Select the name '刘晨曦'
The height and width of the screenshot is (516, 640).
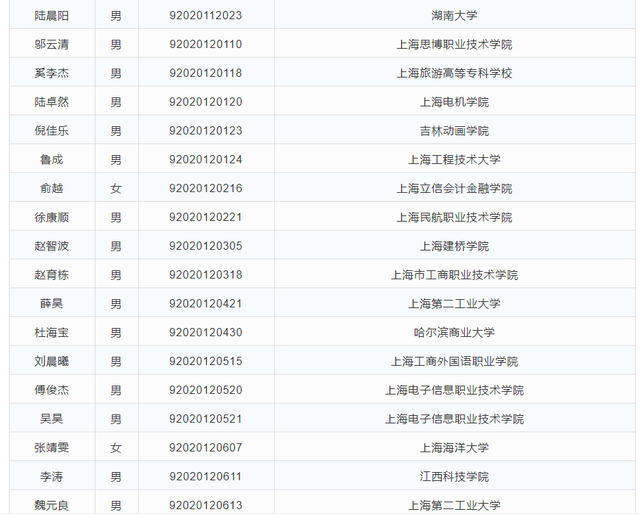pos(51,361)
